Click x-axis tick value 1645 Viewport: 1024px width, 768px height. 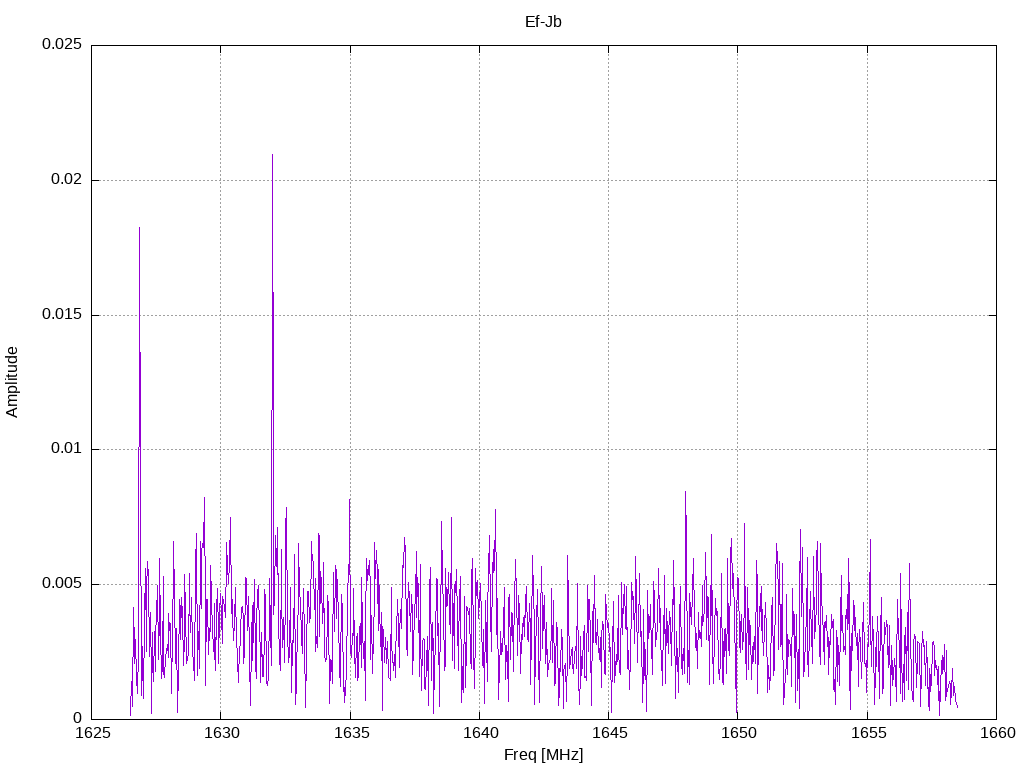pyautogui.click(x=610, y=733)
